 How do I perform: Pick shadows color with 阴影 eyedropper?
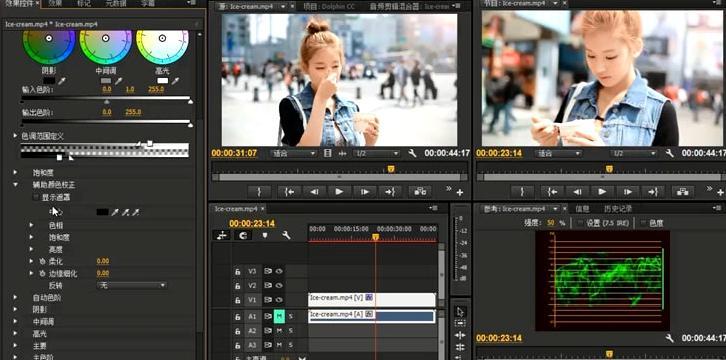pos(62,81)
